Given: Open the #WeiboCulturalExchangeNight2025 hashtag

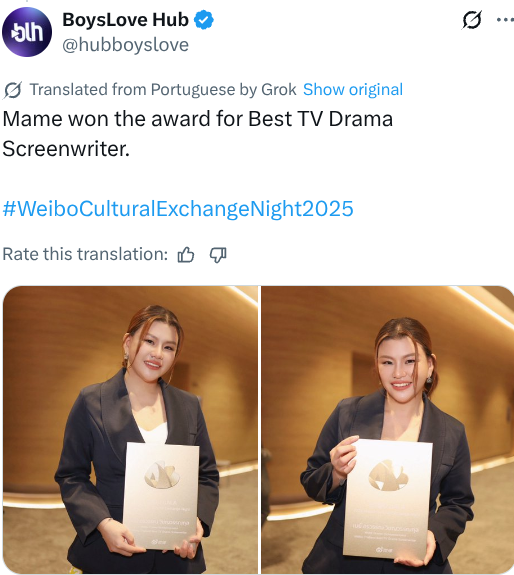Looking at the screenshot, I should coord(178,209).
